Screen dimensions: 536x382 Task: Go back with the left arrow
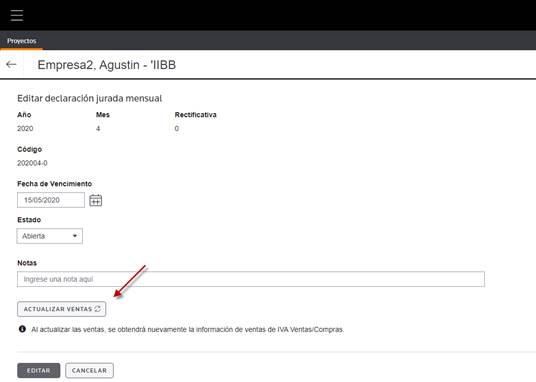[11, 64]
